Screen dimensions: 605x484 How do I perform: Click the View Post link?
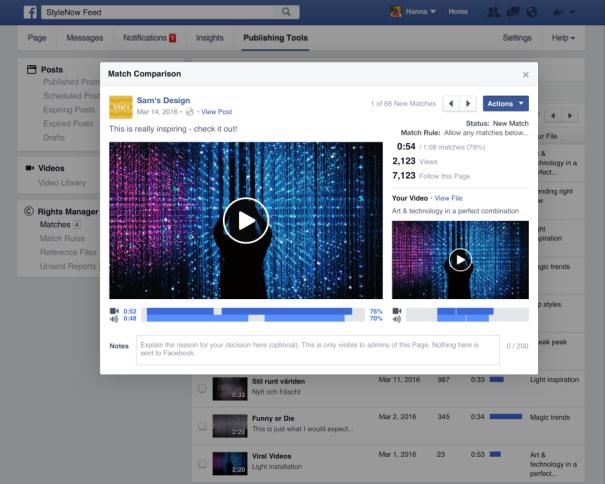pyautogui.click(x=217, y=112)
